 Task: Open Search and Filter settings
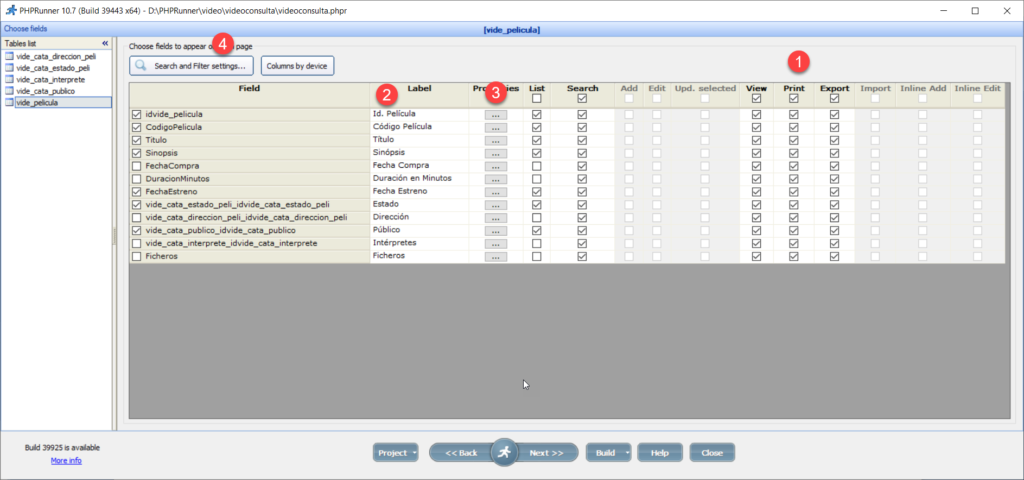pyautogui.click(x=192, y=66)
